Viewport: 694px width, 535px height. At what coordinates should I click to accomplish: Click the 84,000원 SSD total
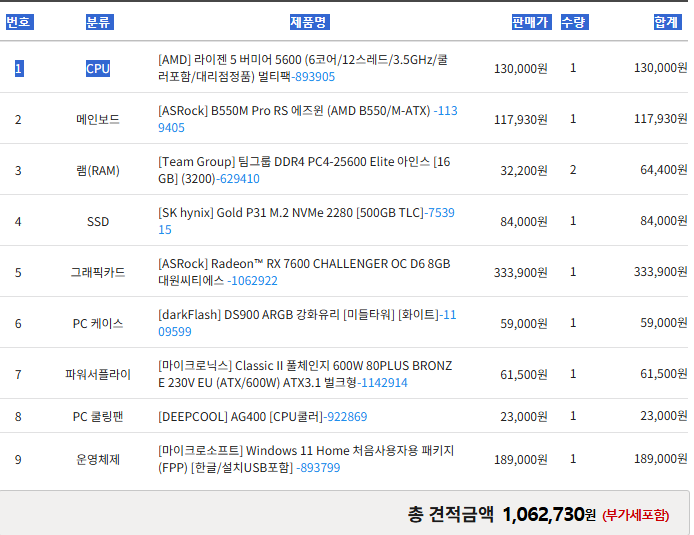[x=663, y=220]
